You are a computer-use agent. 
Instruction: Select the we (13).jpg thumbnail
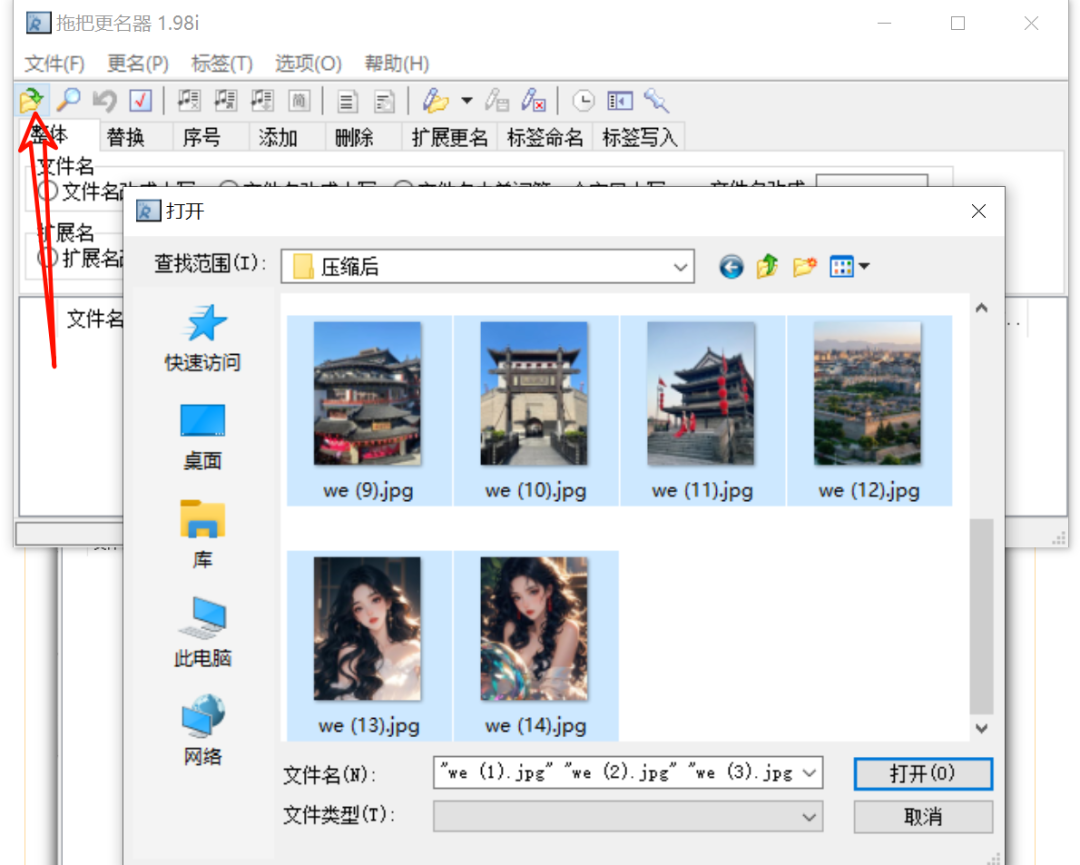pos(368,646)
